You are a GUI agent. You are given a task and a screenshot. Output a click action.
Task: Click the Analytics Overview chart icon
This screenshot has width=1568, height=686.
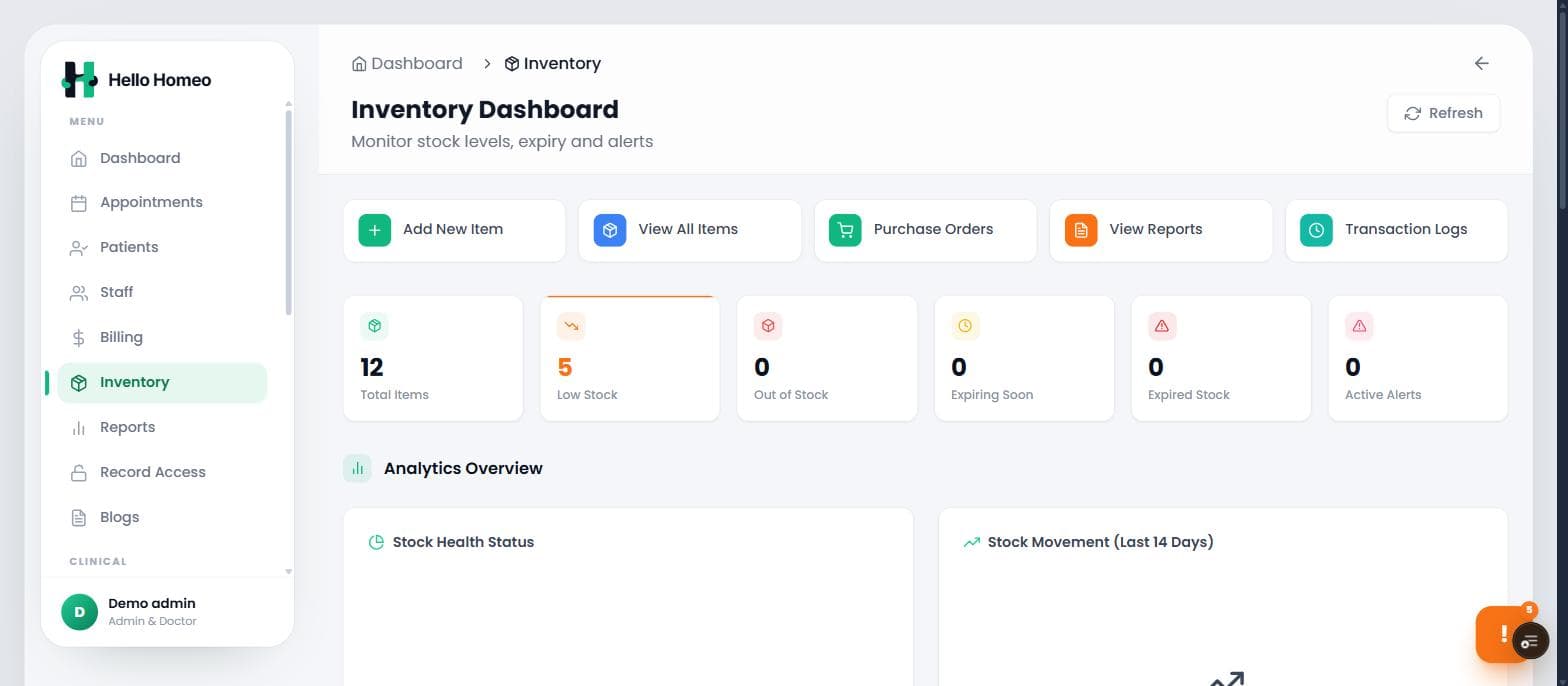(357, 469)
